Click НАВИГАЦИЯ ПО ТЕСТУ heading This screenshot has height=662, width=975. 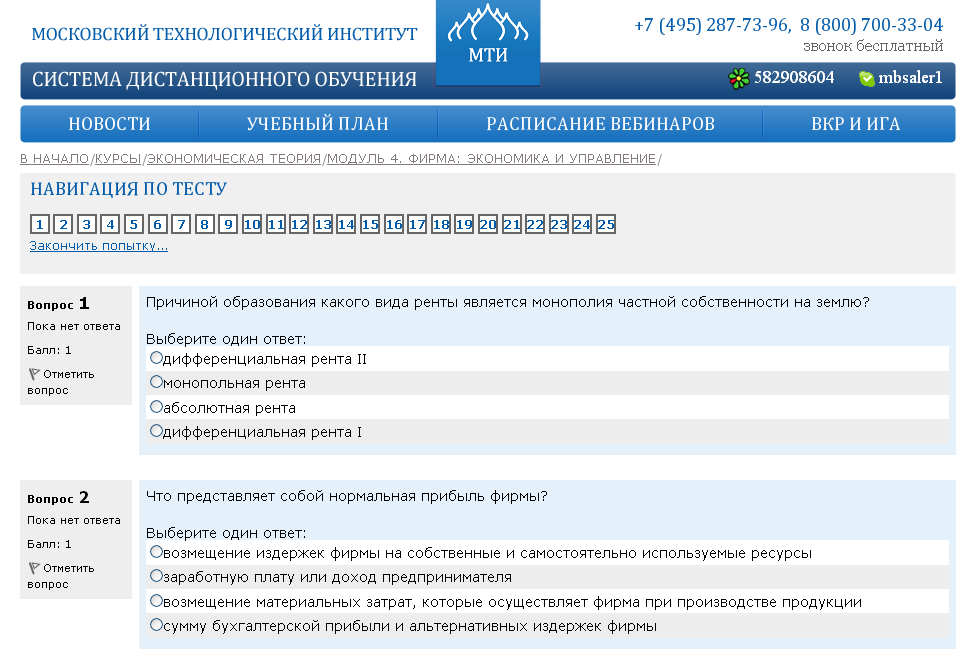tap(129, 189)
